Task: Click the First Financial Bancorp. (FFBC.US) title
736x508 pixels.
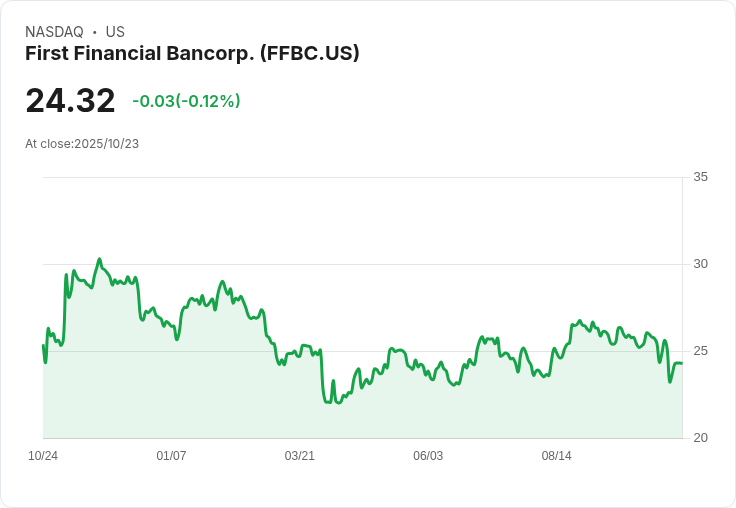Action: (x=192, y=54)
